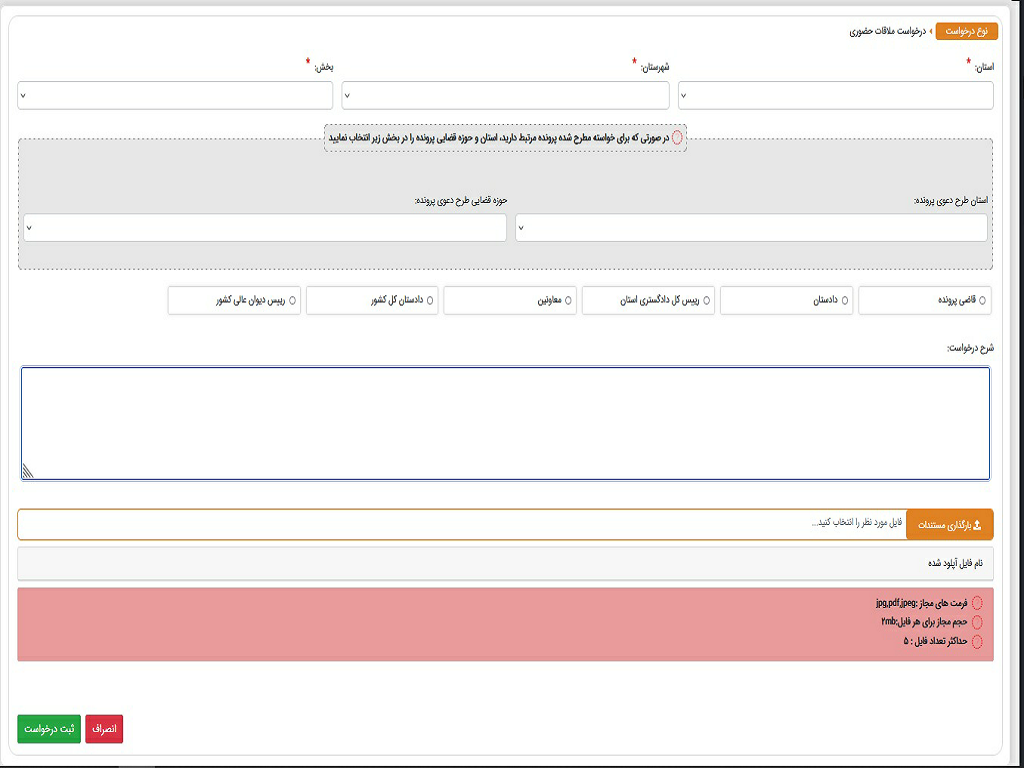This screenshot has height=768, width=1024.
Task: Expand the شهرستان dropdown
Action: tap(505, 96)
